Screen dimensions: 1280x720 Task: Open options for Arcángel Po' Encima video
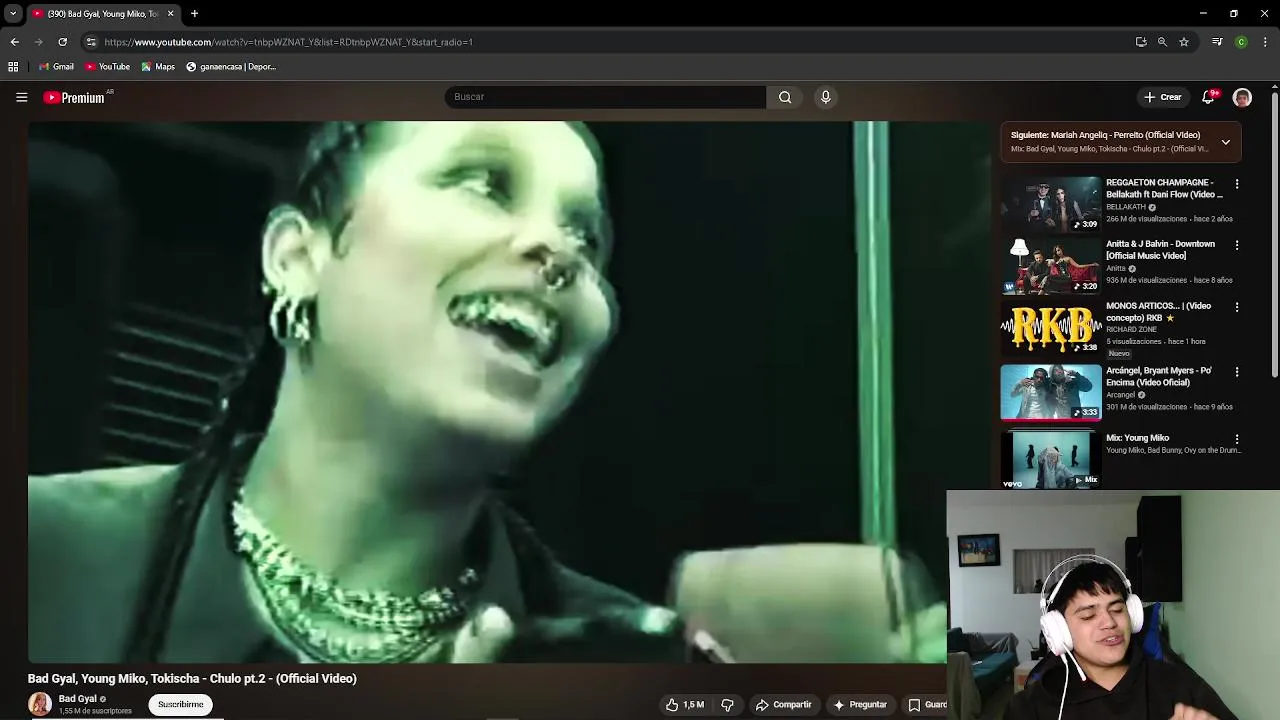tap(1237, 372)
